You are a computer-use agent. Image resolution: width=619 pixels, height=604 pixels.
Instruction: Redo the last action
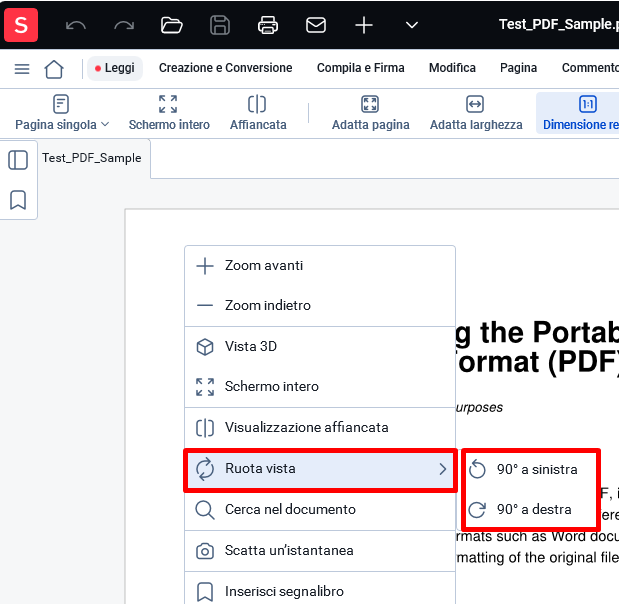click(x=124, y=25)
